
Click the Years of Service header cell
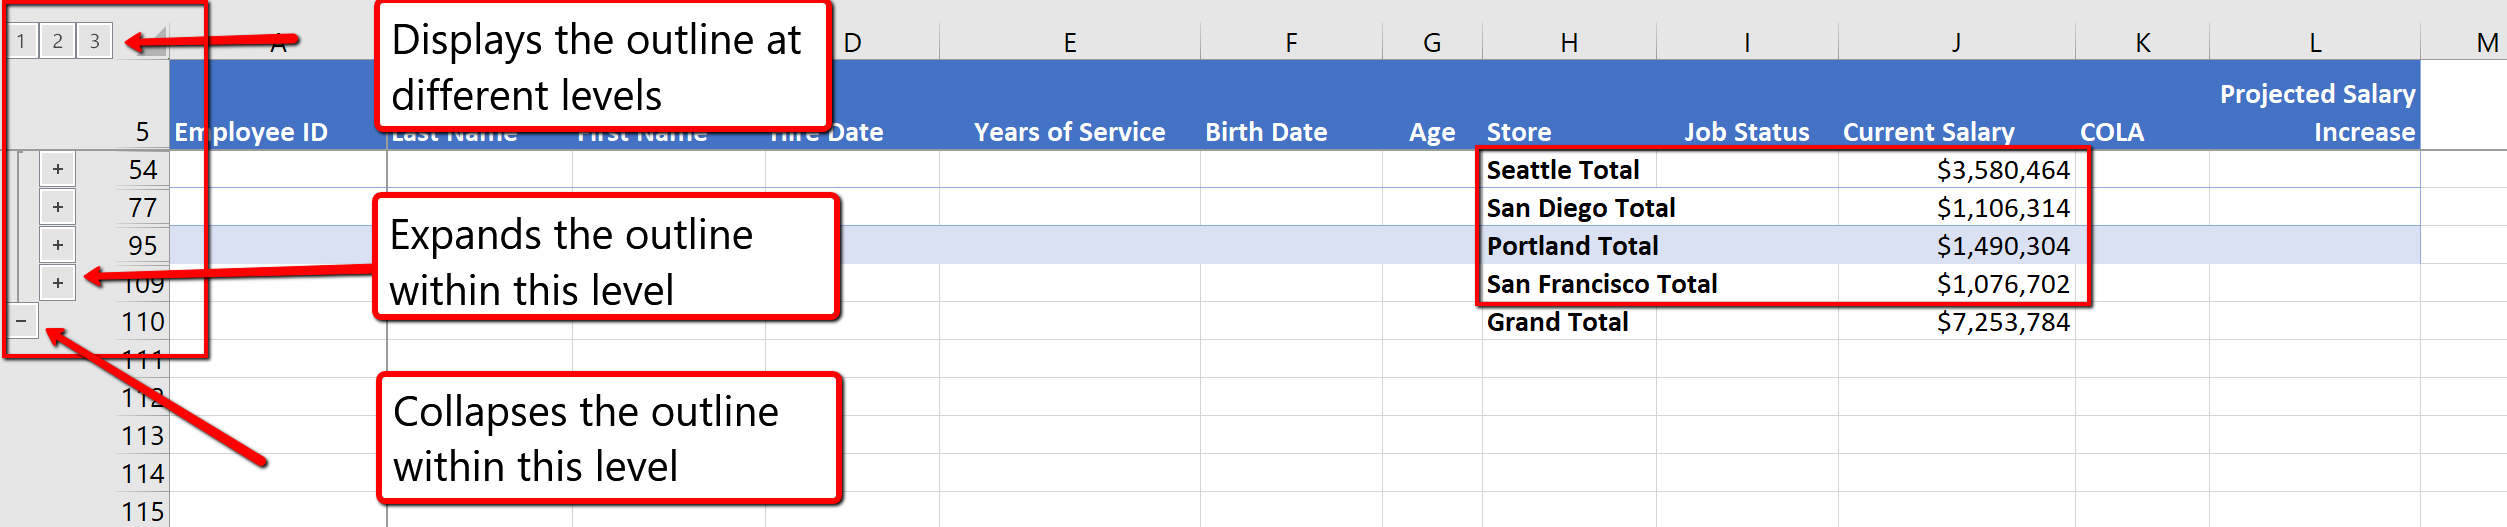(x=1070, y=105)
